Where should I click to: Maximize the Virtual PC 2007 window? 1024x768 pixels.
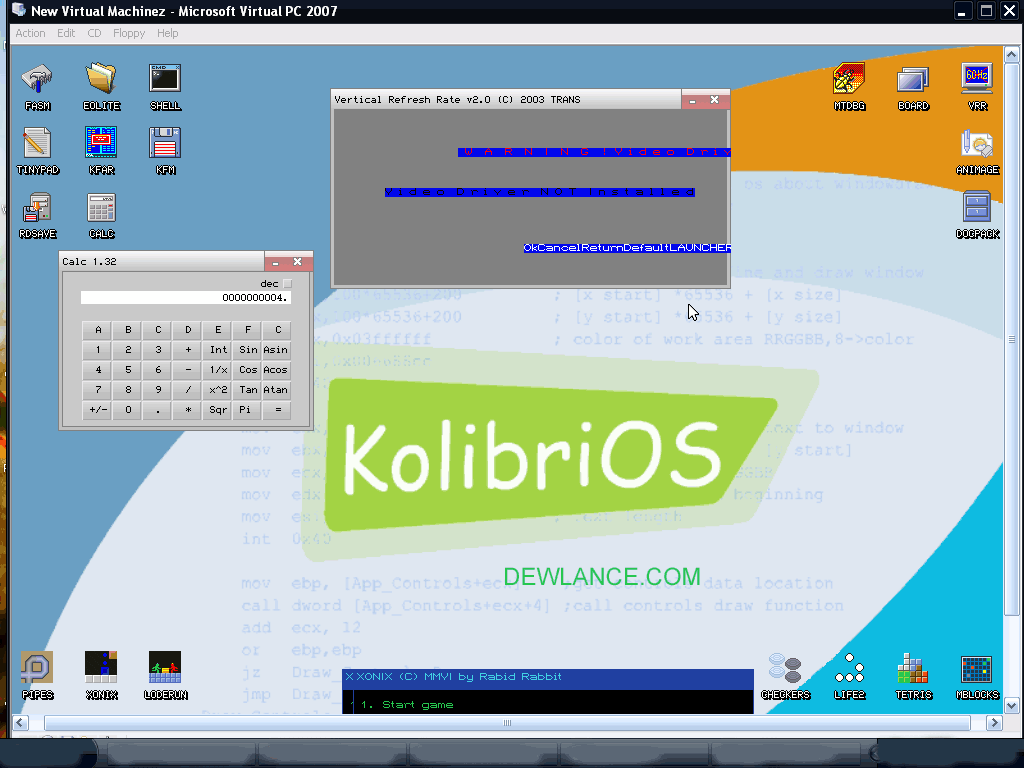[x=986, y=11]
